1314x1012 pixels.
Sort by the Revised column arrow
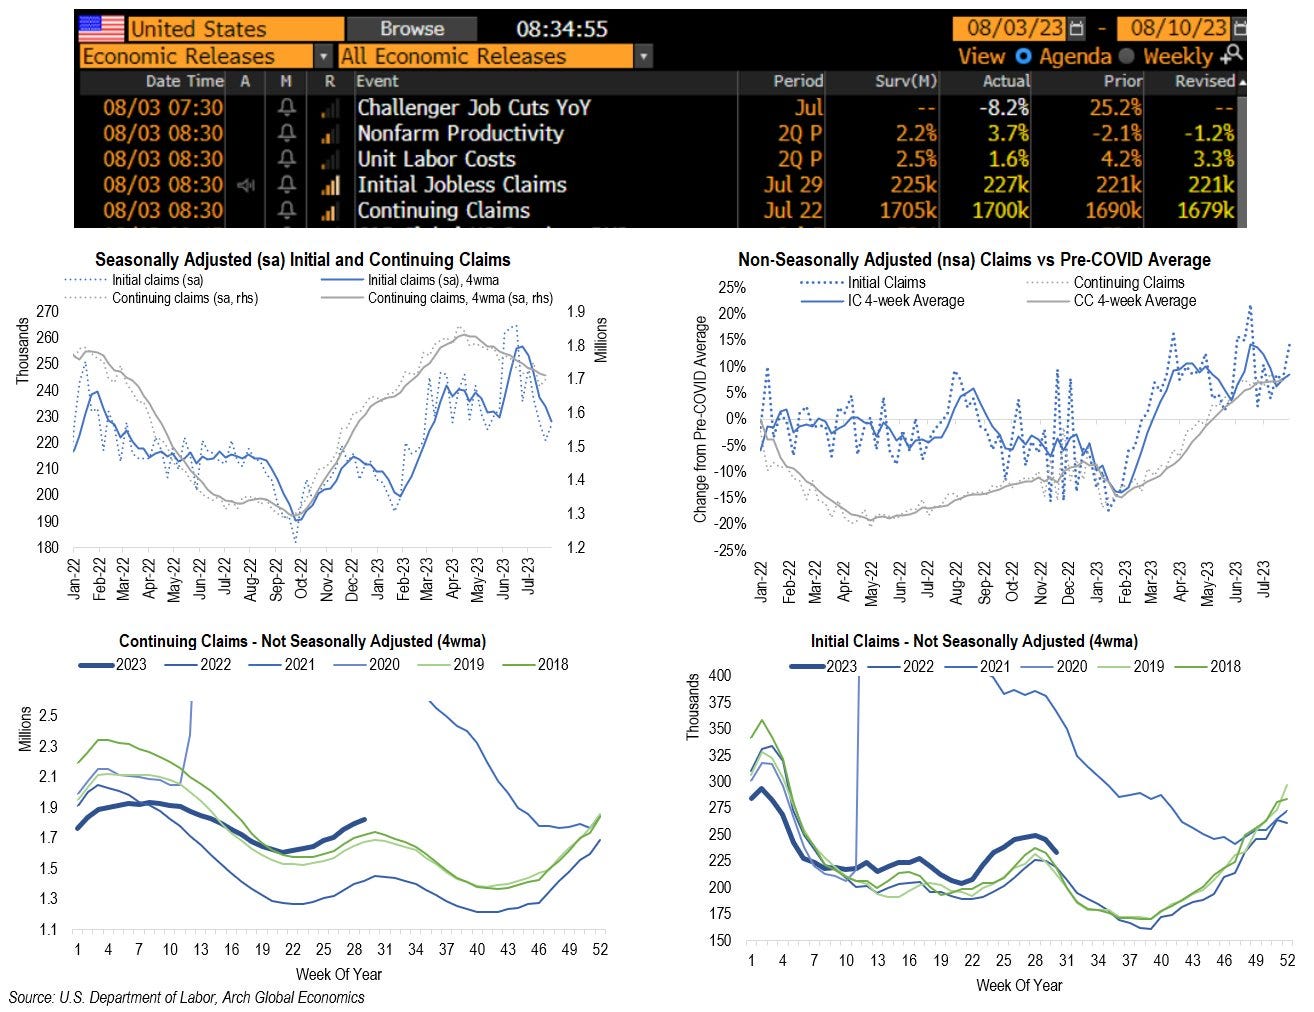1242,82
